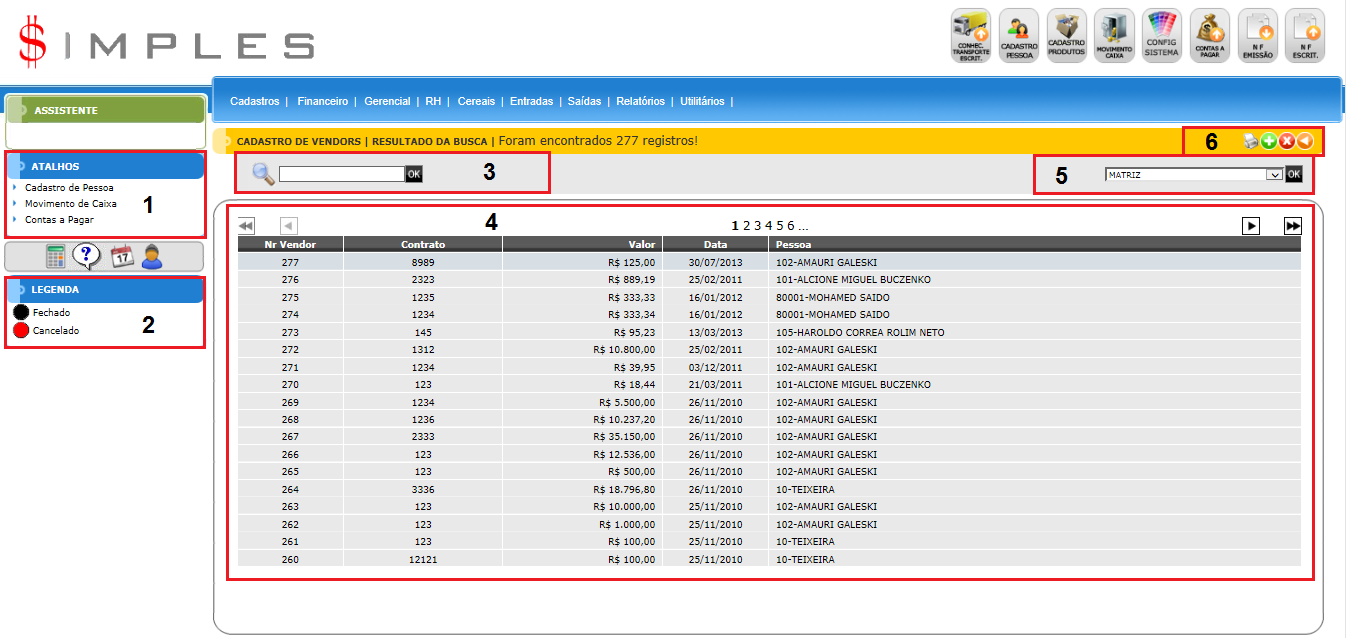Click the Cadastros menu item
The image size is (1346, 638).
coord(254,101)
